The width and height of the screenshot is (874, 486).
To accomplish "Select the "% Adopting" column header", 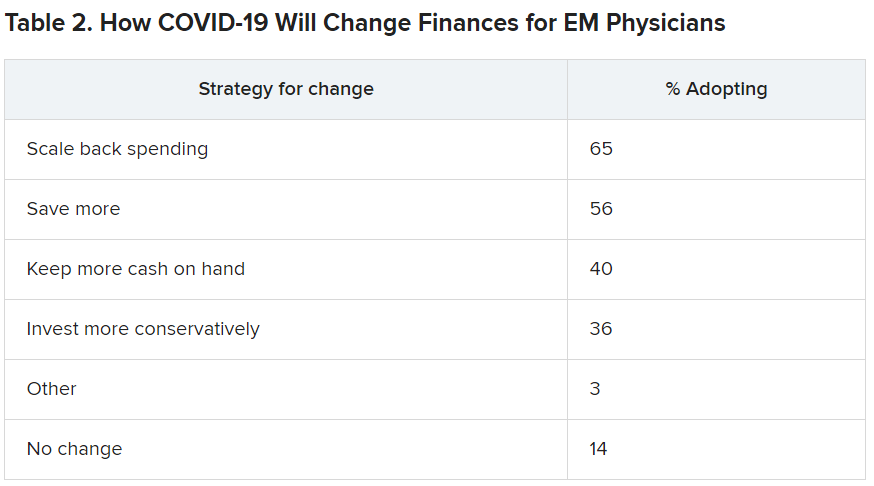I will click(x=716, y=89).
